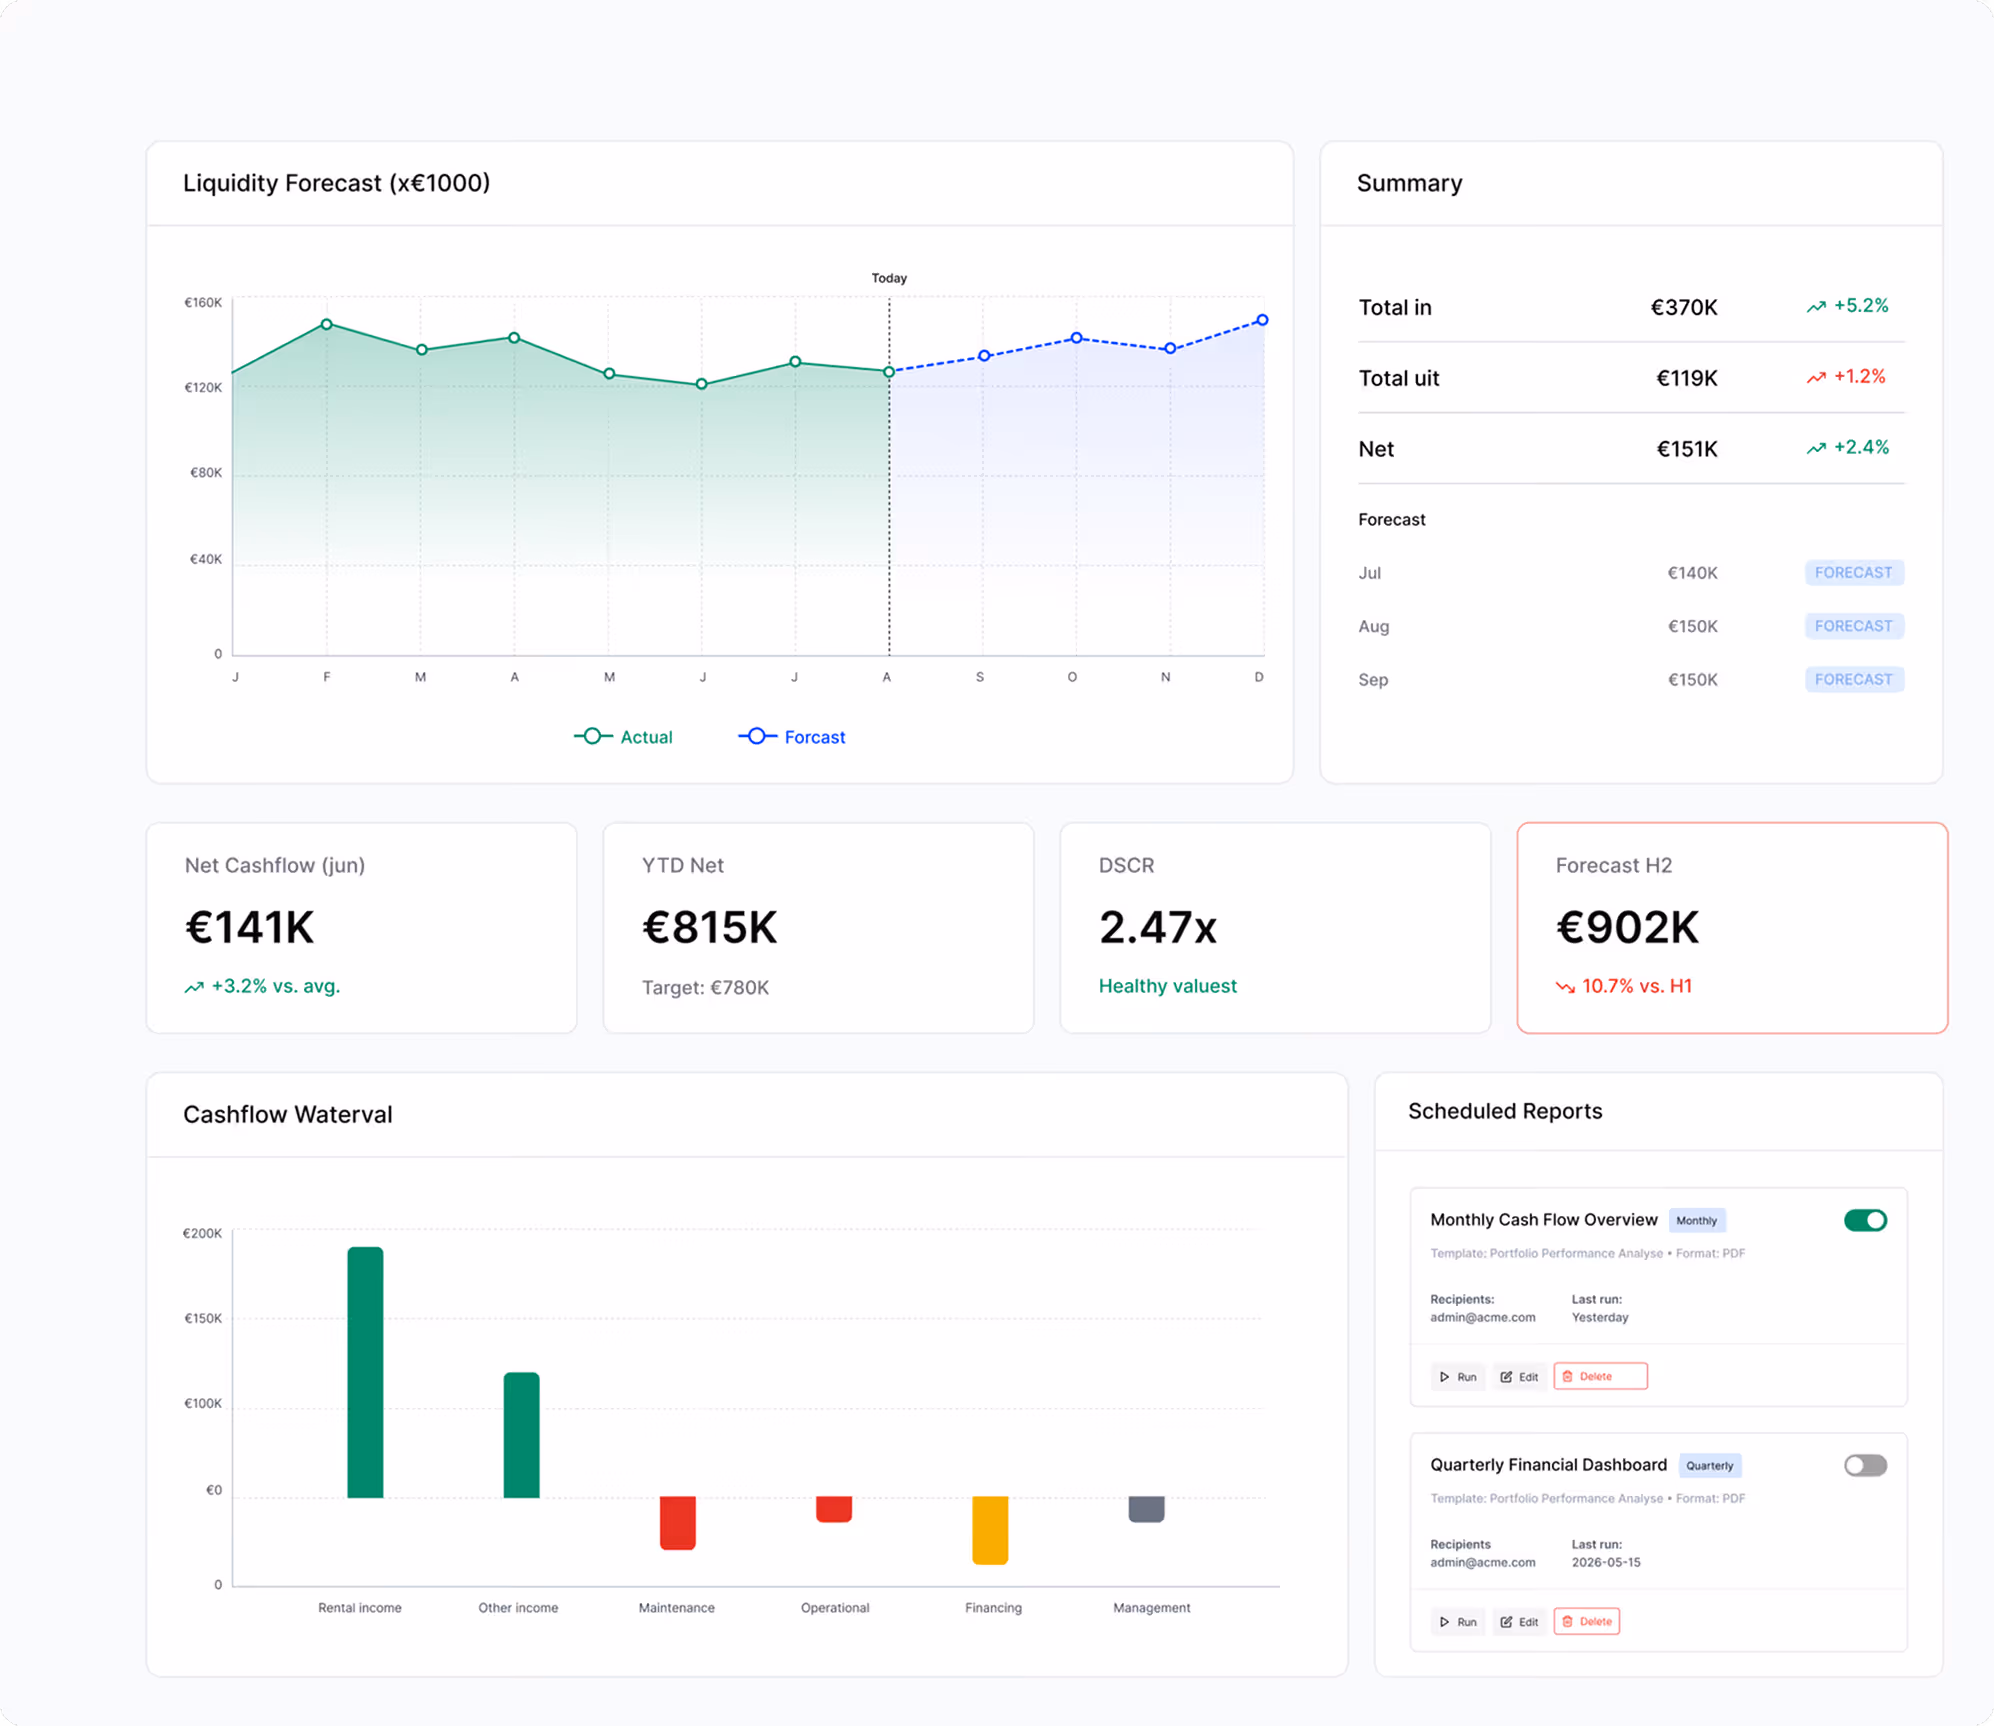
Task: Open the DSCR card
Action: [x=1275, y=928]
